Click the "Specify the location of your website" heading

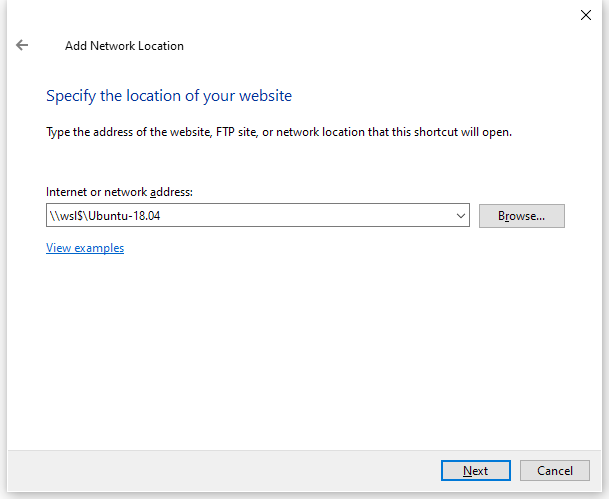pyautogui.click(x=169, y=96)
